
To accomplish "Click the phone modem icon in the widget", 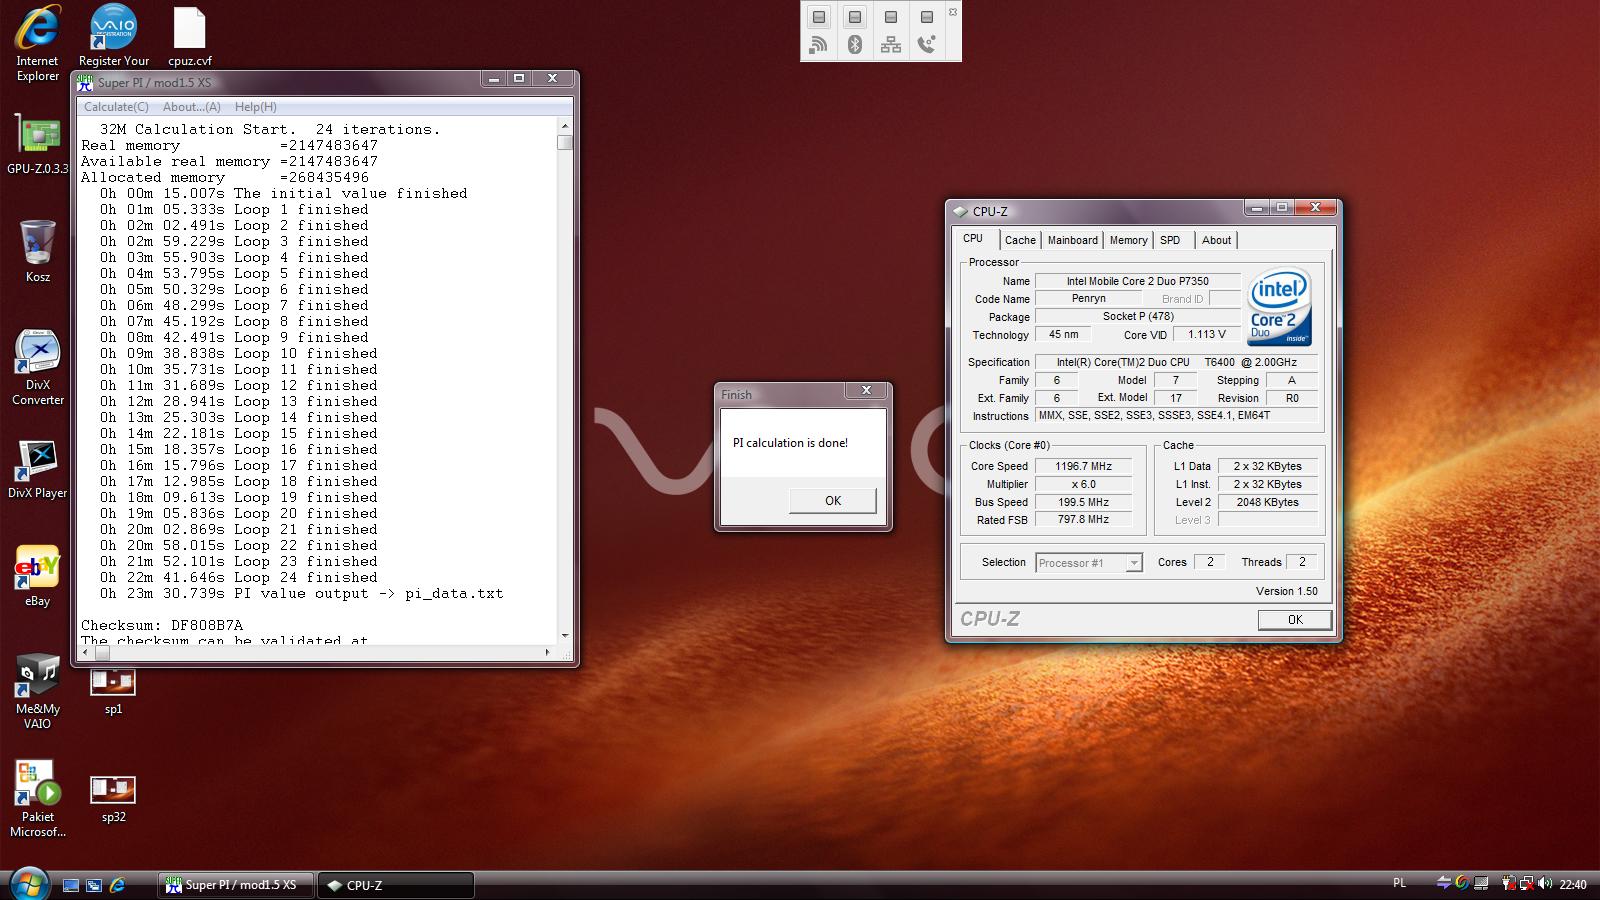I will 927,44.
